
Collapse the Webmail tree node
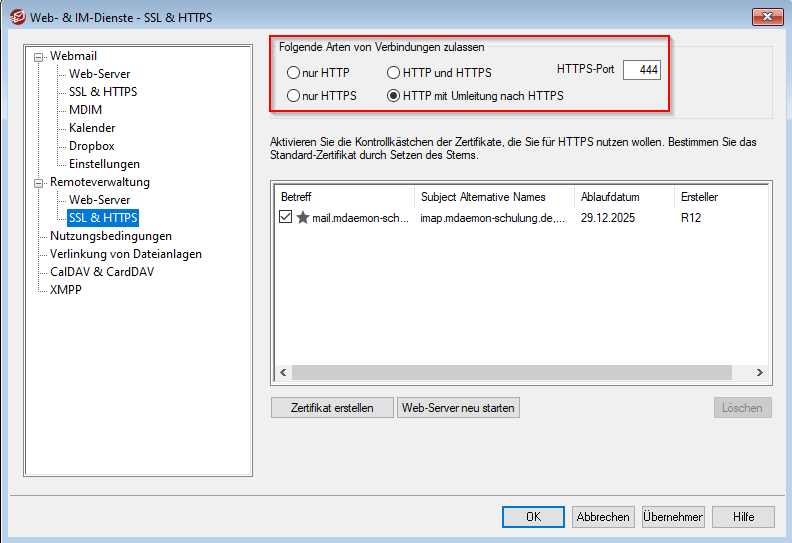[39, 57]
